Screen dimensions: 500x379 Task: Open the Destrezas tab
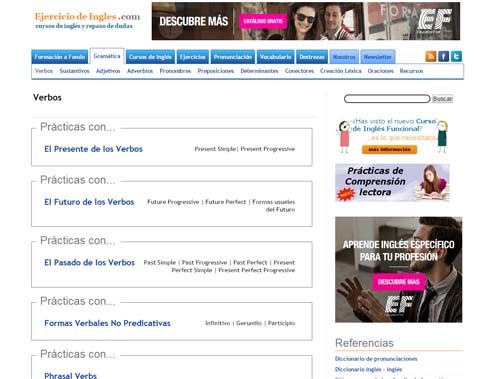click(312, 57)
